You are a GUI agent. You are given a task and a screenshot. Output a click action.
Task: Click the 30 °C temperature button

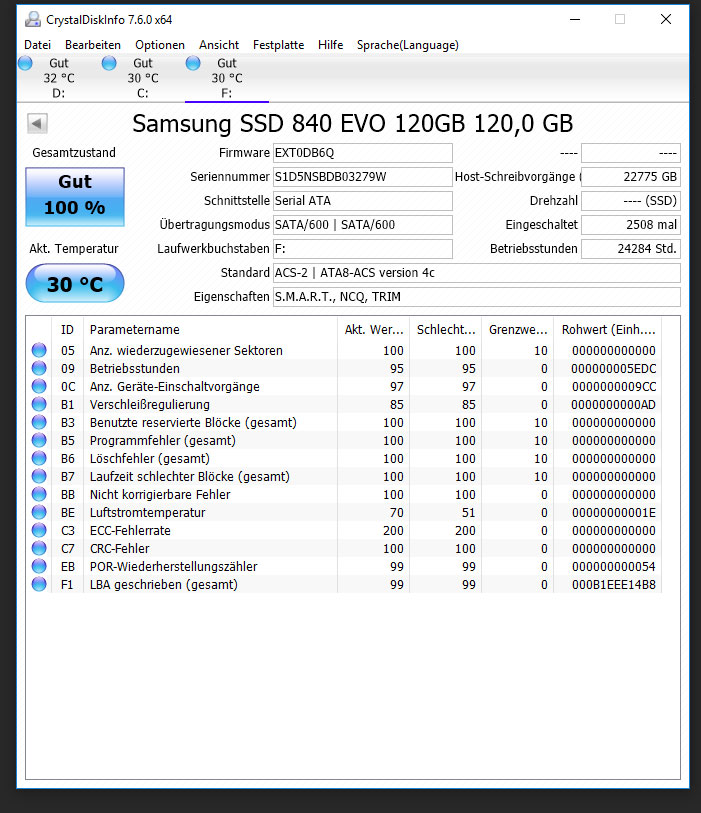pos(75,283)
